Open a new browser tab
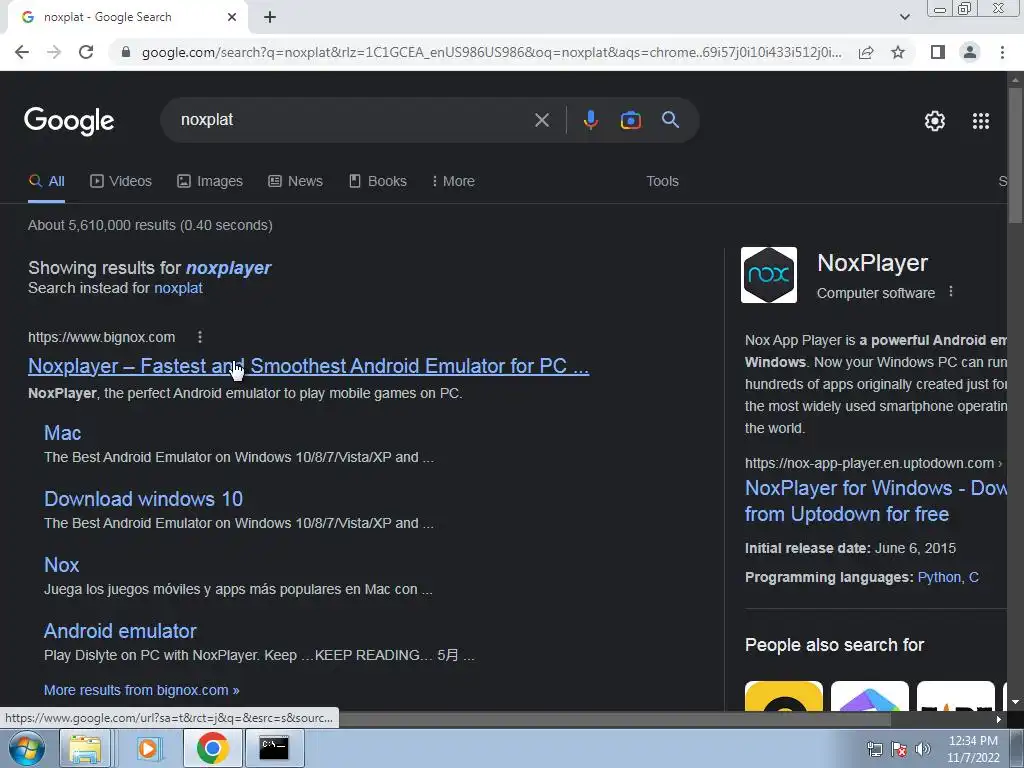 270,17
